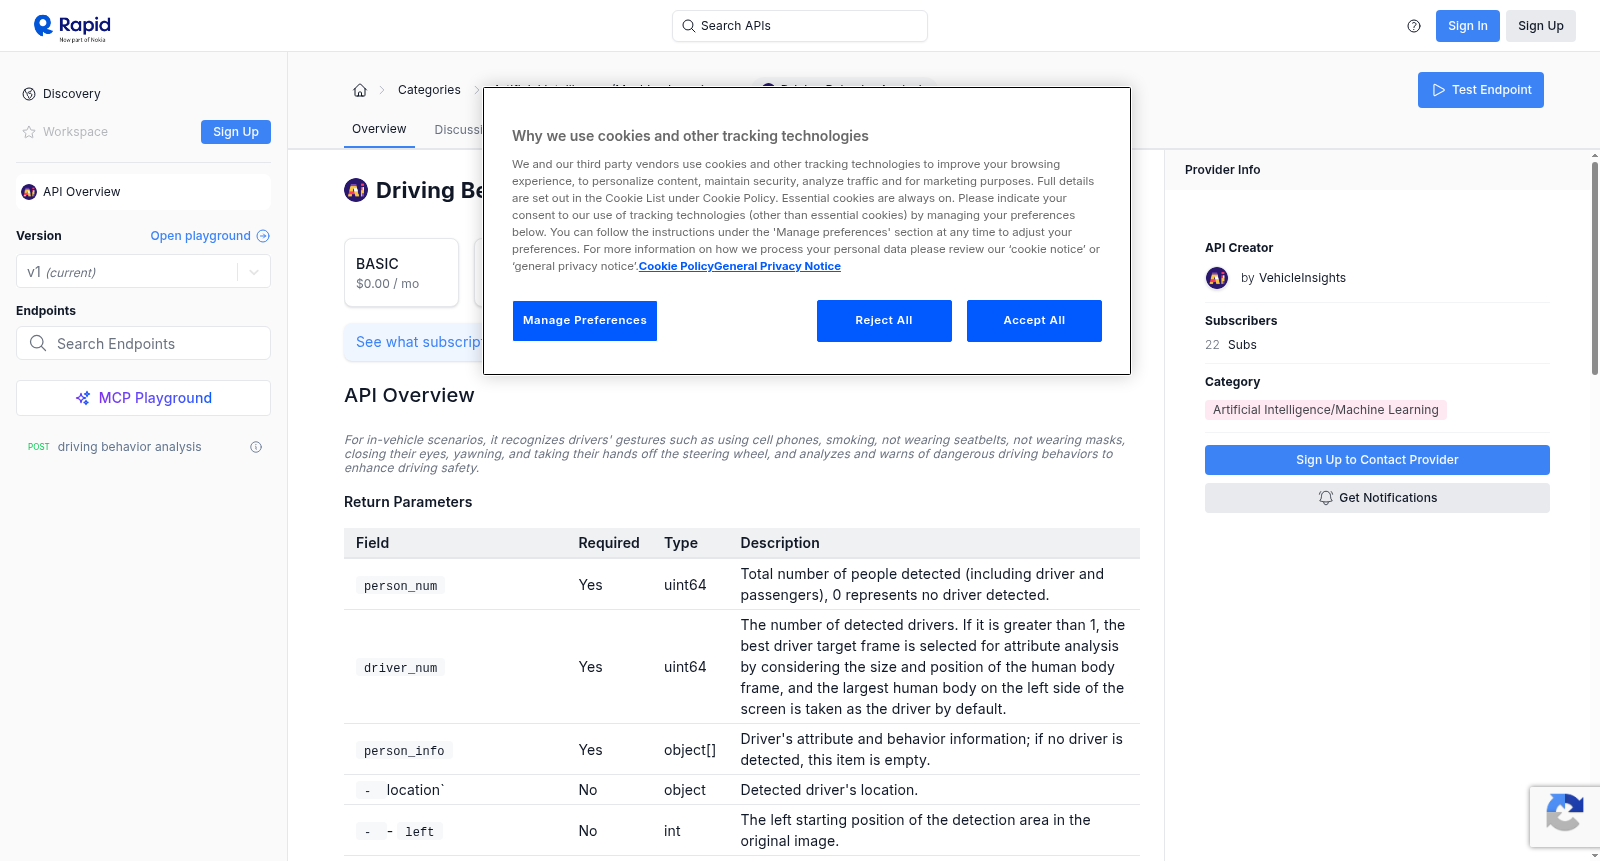Expand the v1 (current) version dropdown
Screen dimensions: 1600x861
[x=143, y=272]
